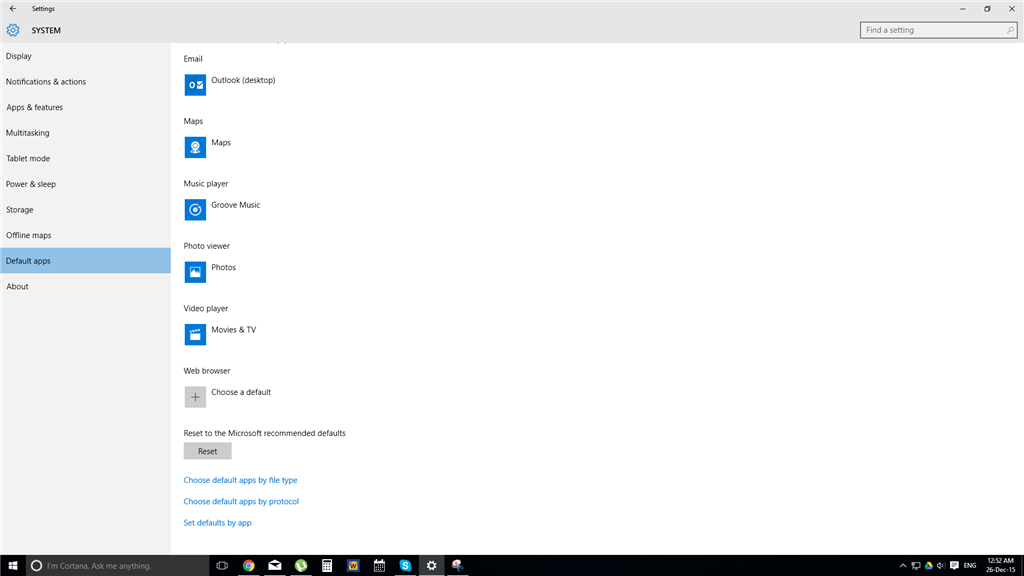The height and width of the screenshot is (576, 1024).
Task: Show hidden tray icons with the chevron
Action: tap(903, 566)
